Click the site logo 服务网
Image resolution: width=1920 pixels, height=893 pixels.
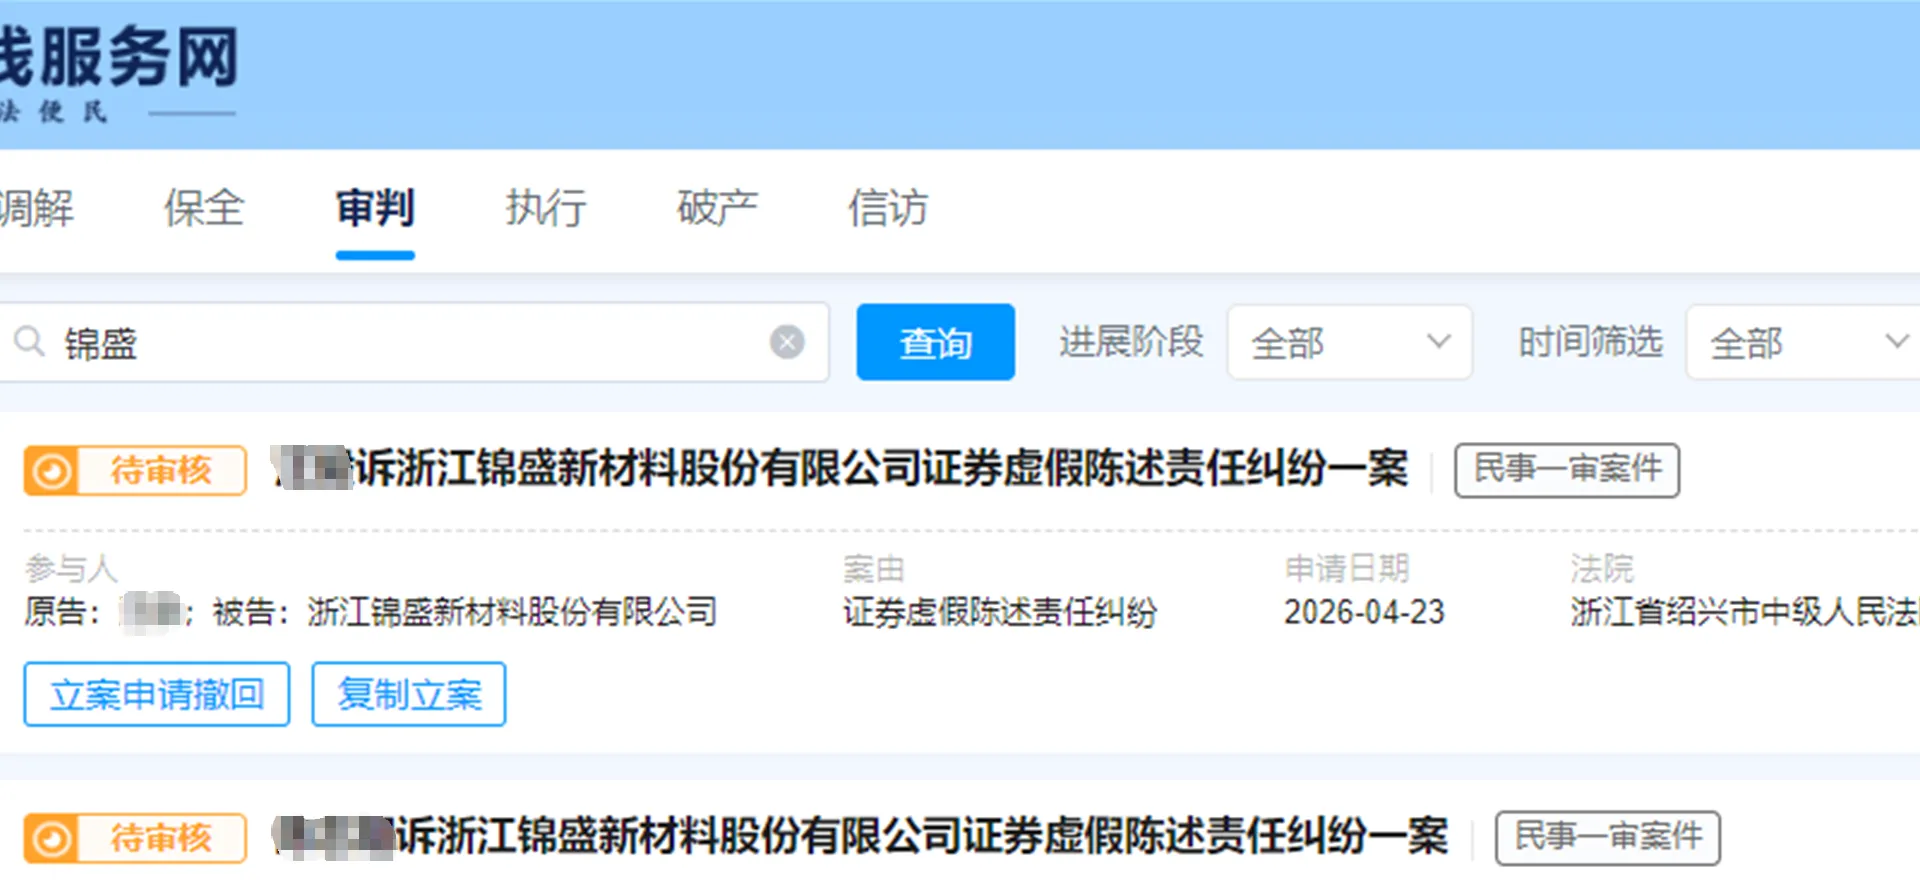pos(119,56)
